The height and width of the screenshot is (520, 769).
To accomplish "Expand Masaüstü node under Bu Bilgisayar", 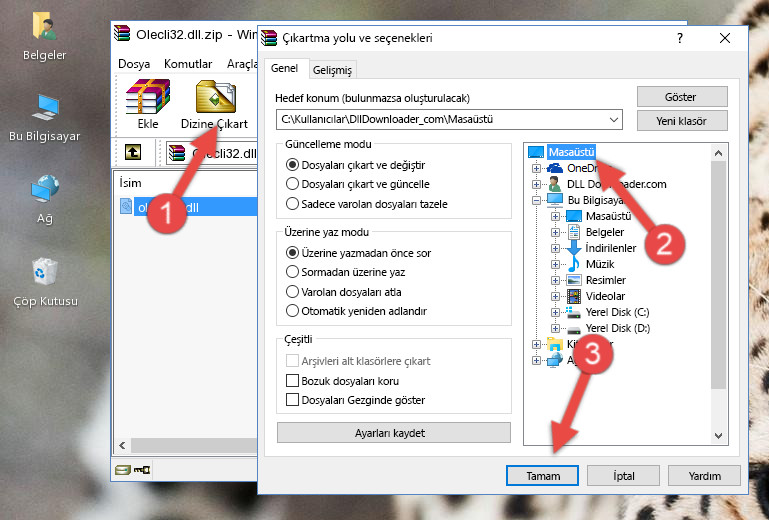I will pyautogui.click(x=555, y=216).
